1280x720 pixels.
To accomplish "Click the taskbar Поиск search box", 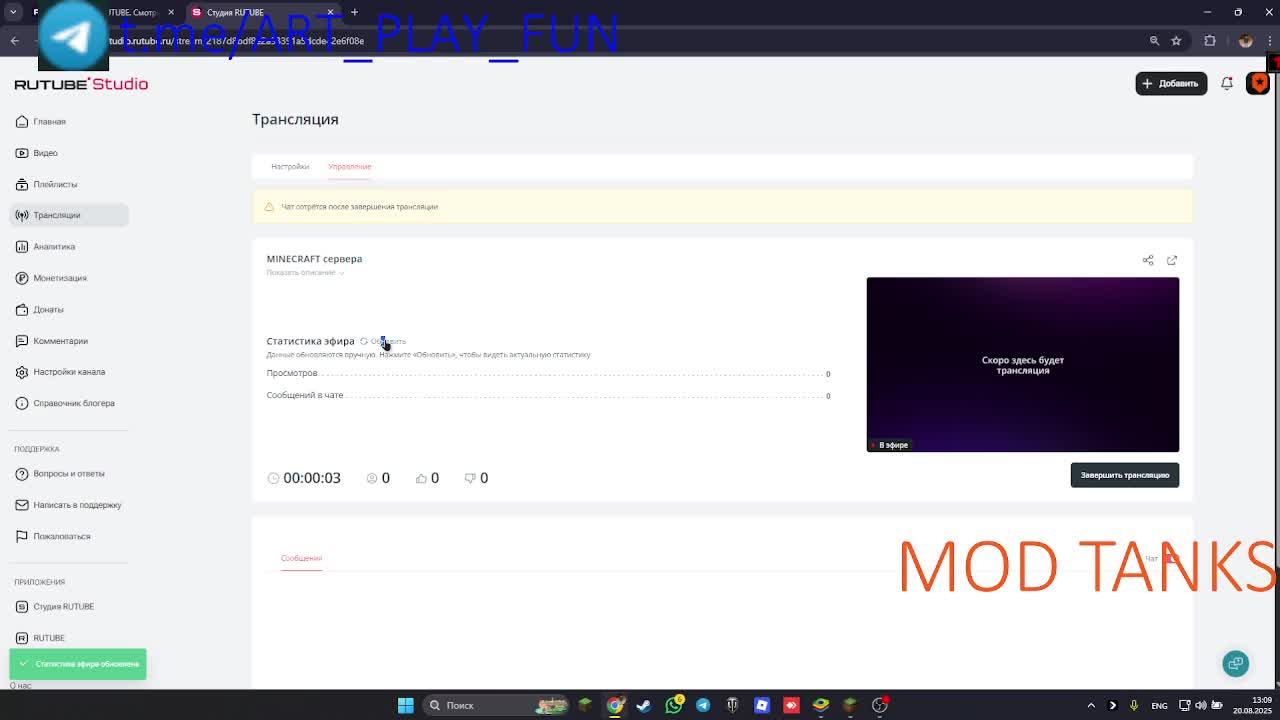I will [498, 705].
